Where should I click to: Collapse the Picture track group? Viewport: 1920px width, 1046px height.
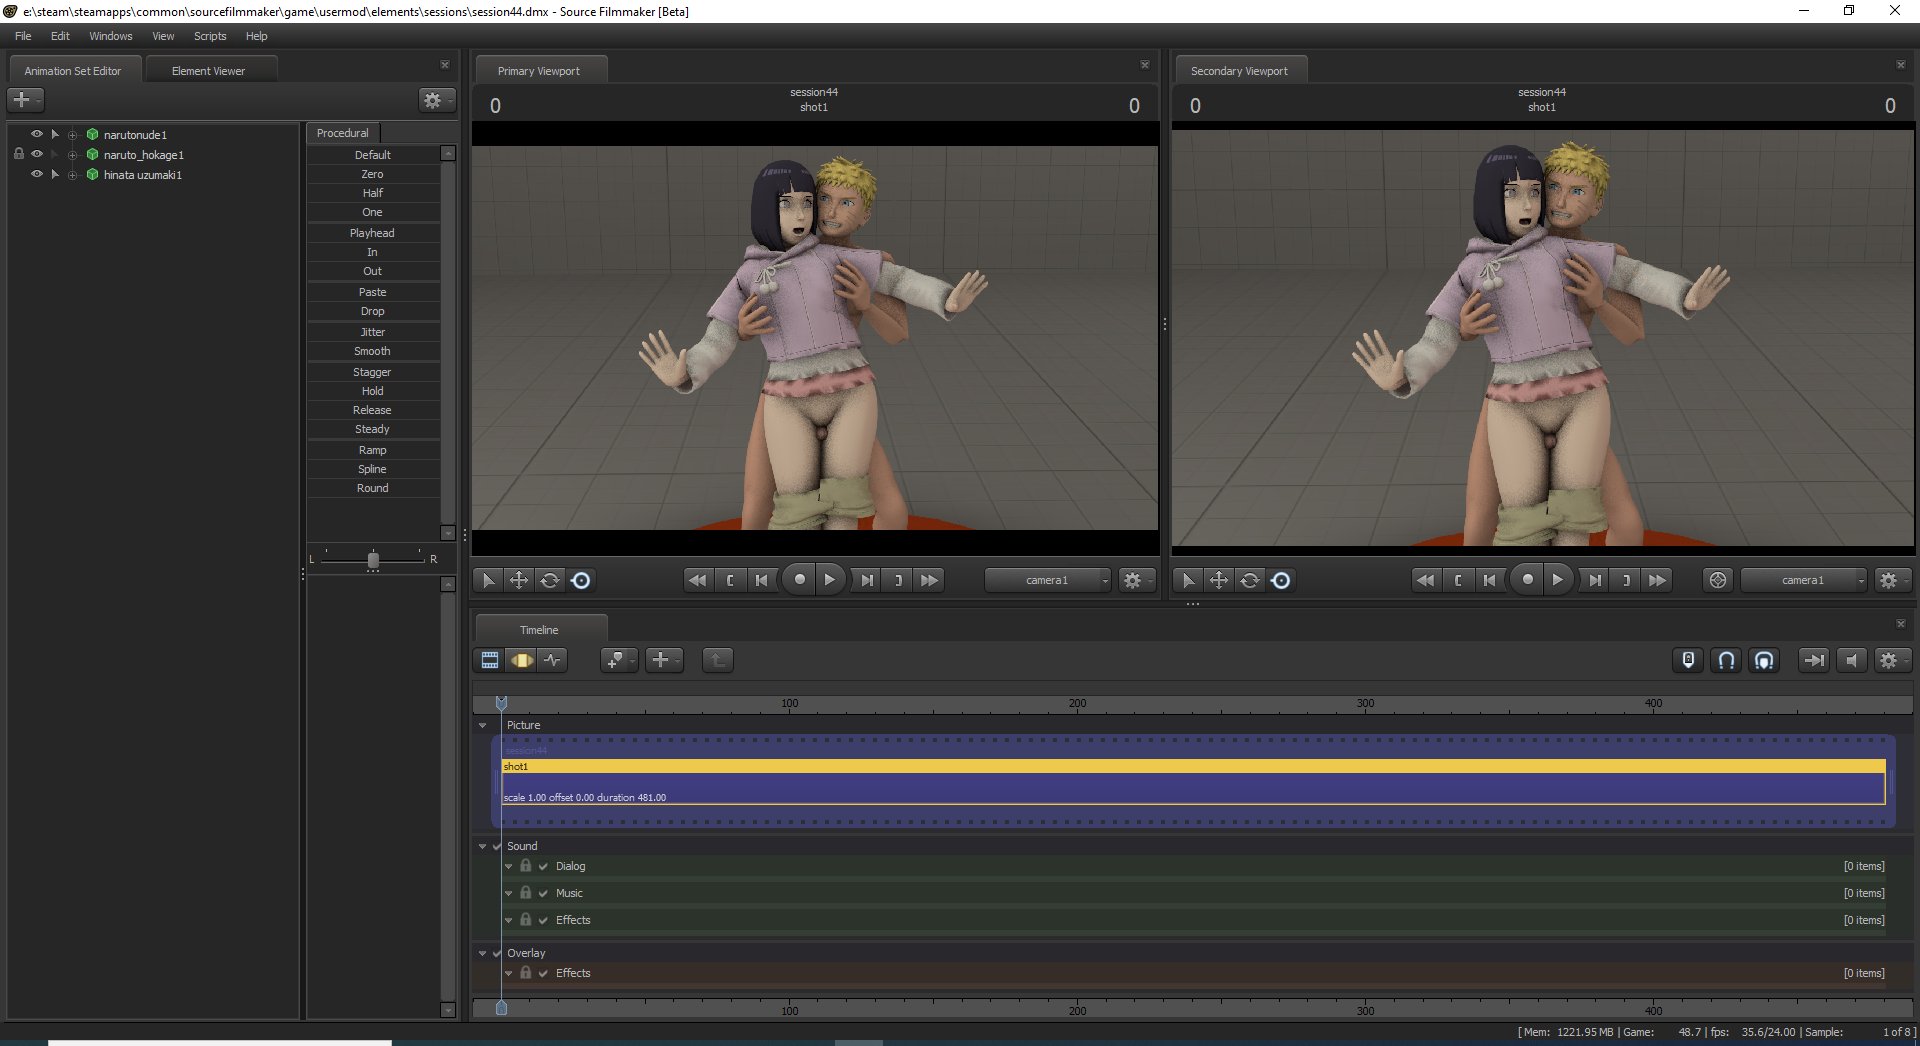point(483,725)
